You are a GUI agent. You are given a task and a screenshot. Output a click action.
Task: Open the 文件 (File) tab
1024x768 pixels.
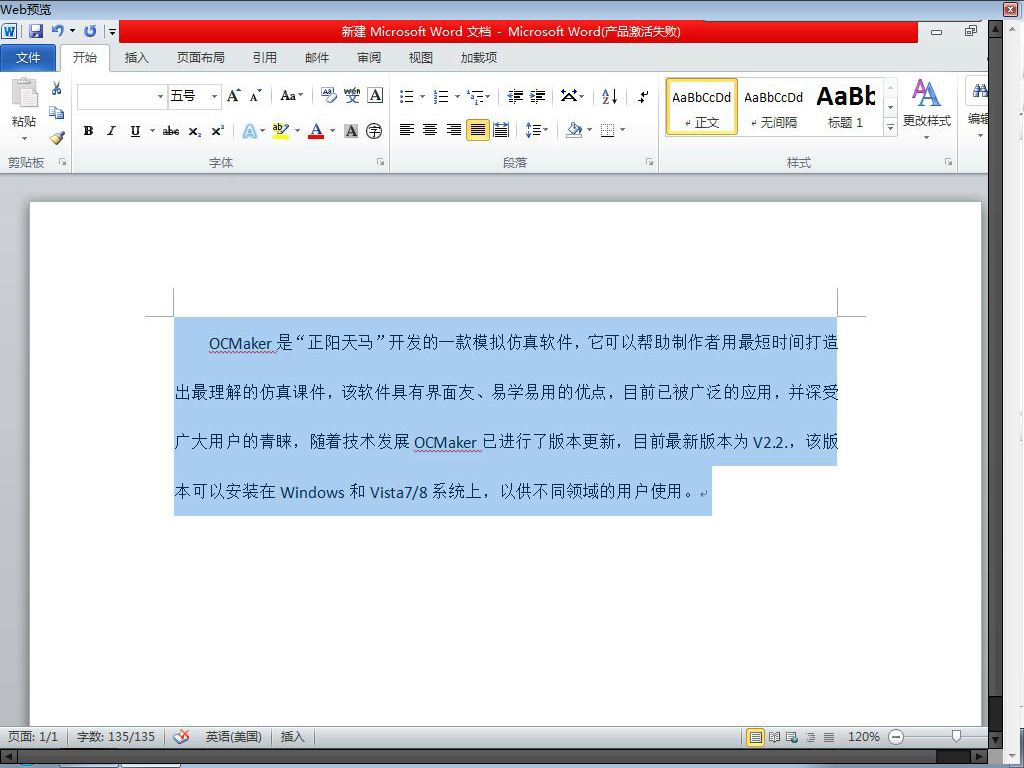point(28,57)
